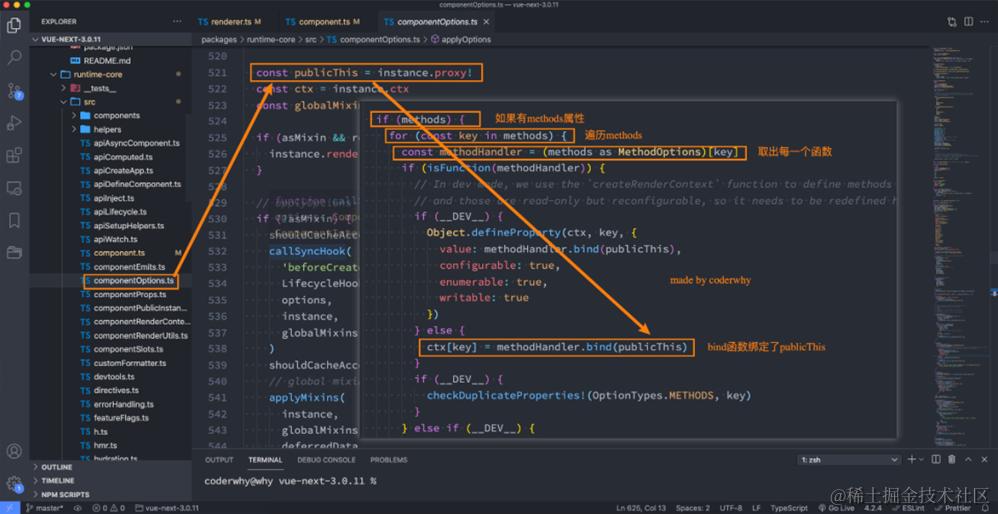
Task: Click ESLint in status bar
Action: pyautogui.click(x=908, y=508)
